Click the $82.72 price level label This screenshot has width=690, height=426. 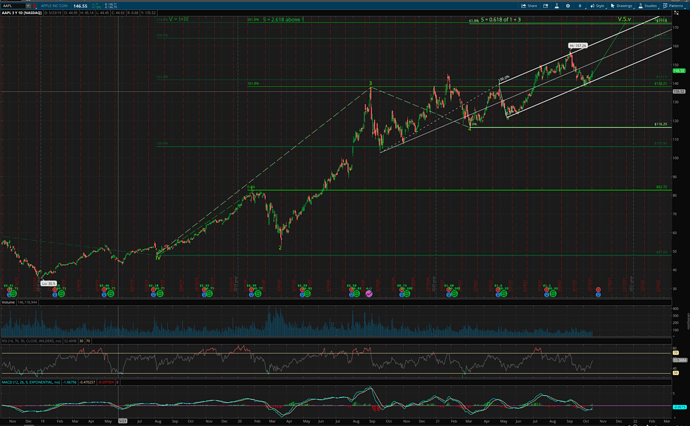pos(661,187)
